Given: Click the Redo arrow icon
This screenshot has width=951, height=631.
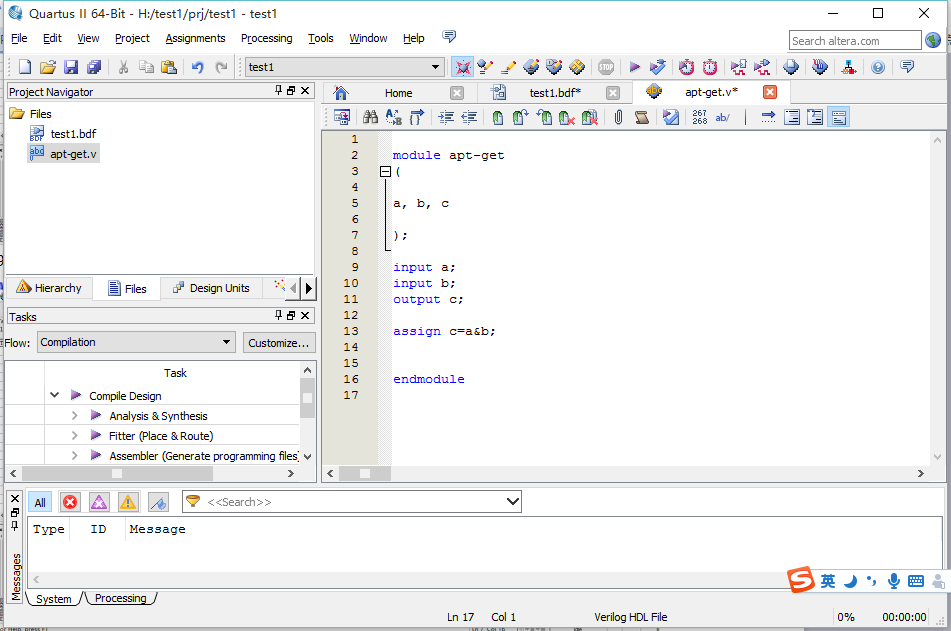Looking at the screenshot, I should click(221, 67).
